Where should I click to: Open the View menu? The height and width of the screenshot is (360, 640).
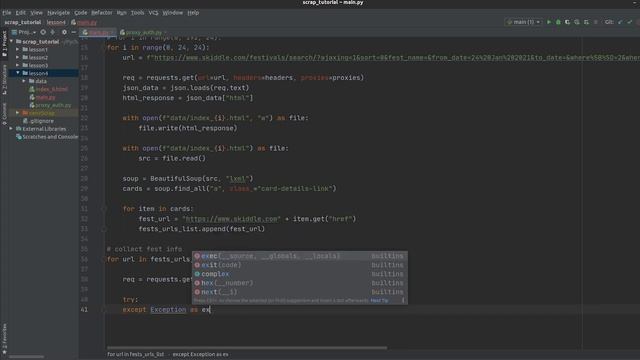pos(36,13)
